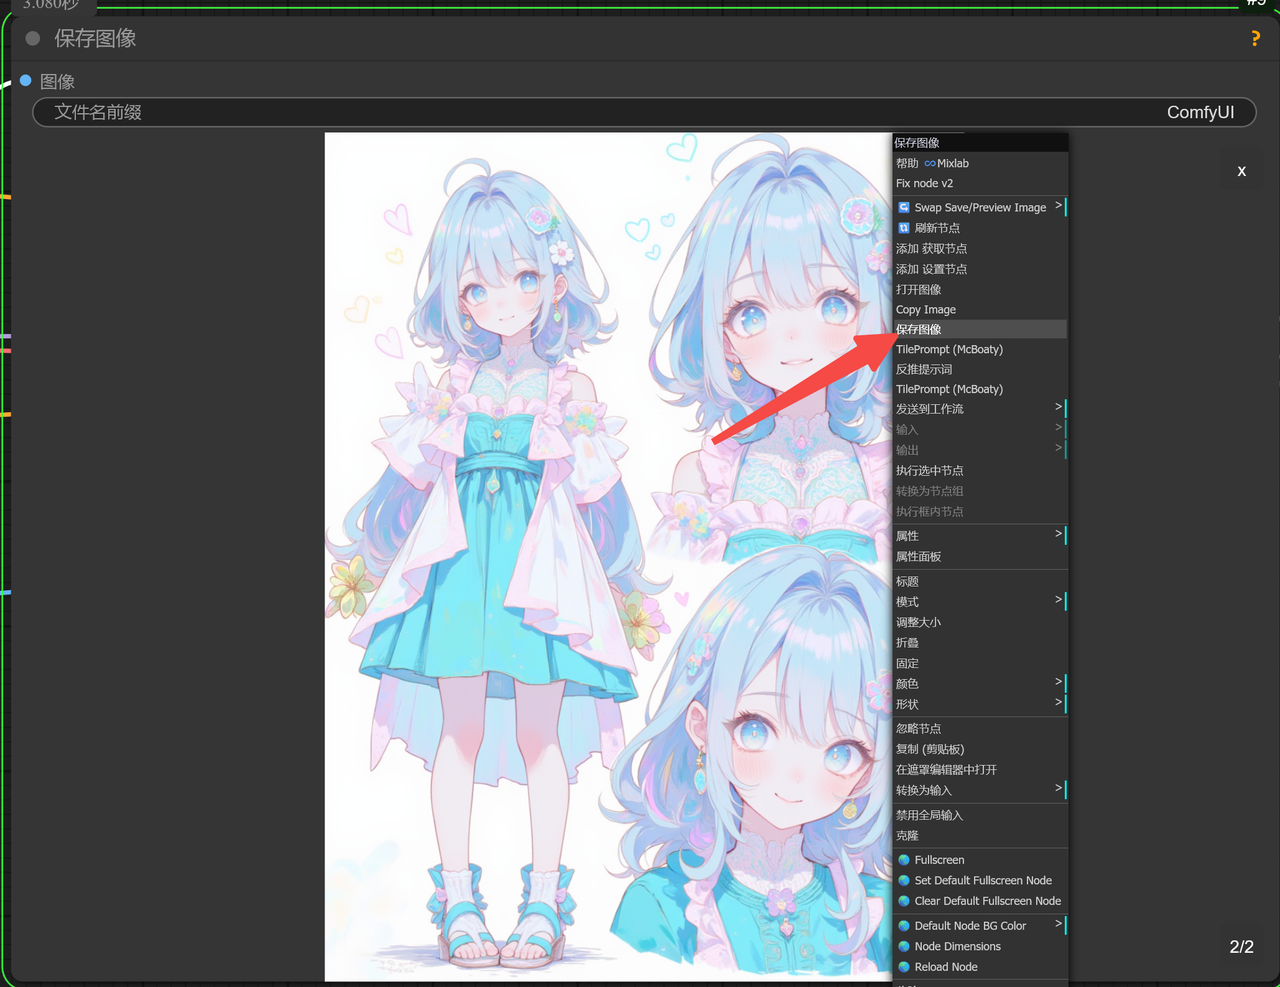Viewport: 1280px width, 987px height.
Task: Select 复制 (剪贴板) from the menu
Action: coord(980,749)
